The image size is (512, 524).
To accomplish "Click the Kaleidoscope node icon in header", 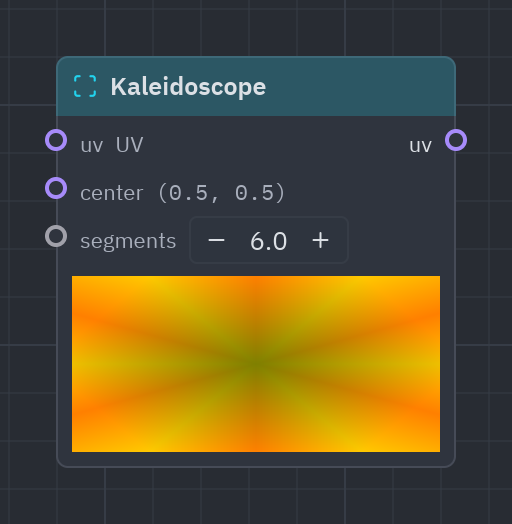I will pos(85,86).
